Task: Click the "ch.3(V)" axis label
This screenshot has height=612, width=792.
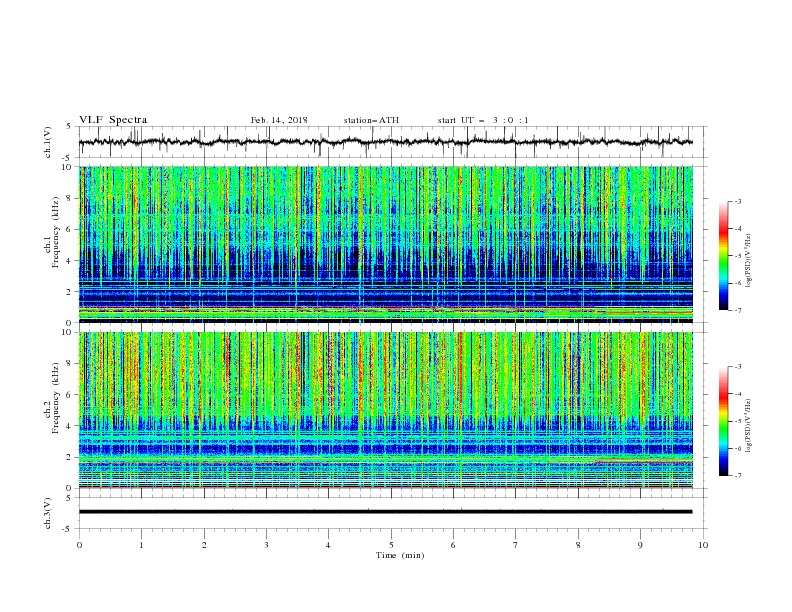Action: pos(48,513)
